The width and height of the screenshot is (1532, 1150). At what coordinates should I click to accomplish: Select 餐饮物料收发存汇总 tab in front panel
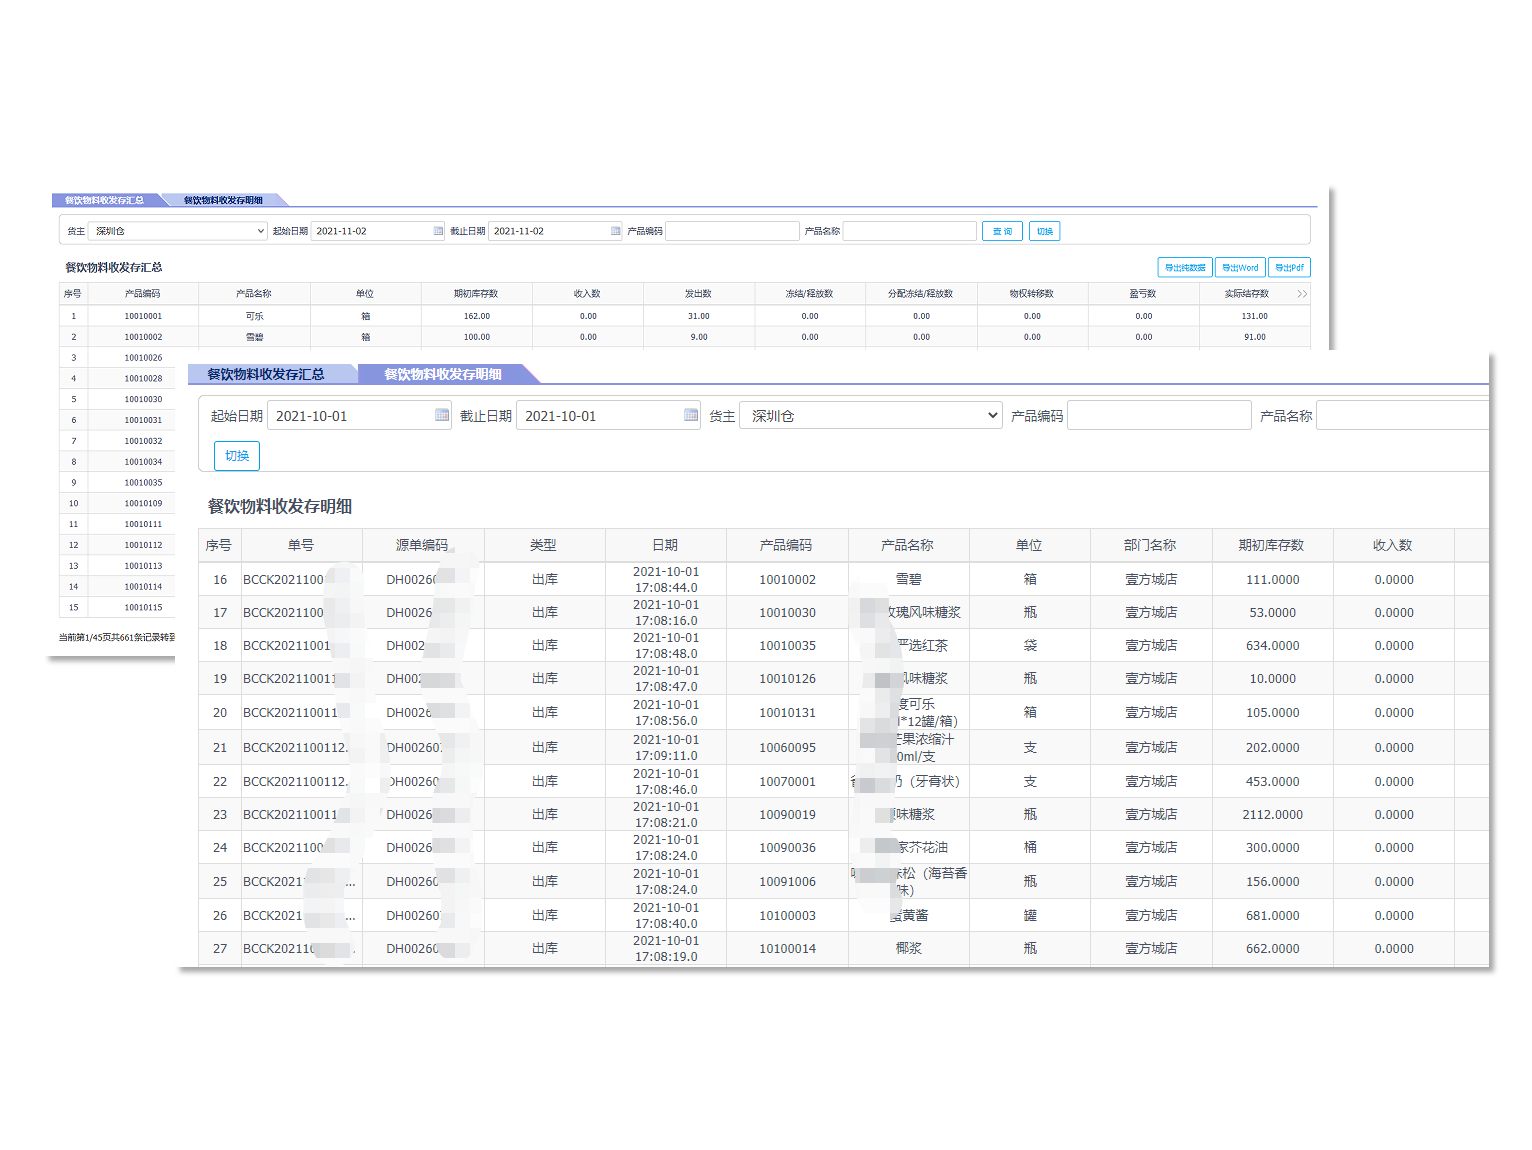[266, 374]
